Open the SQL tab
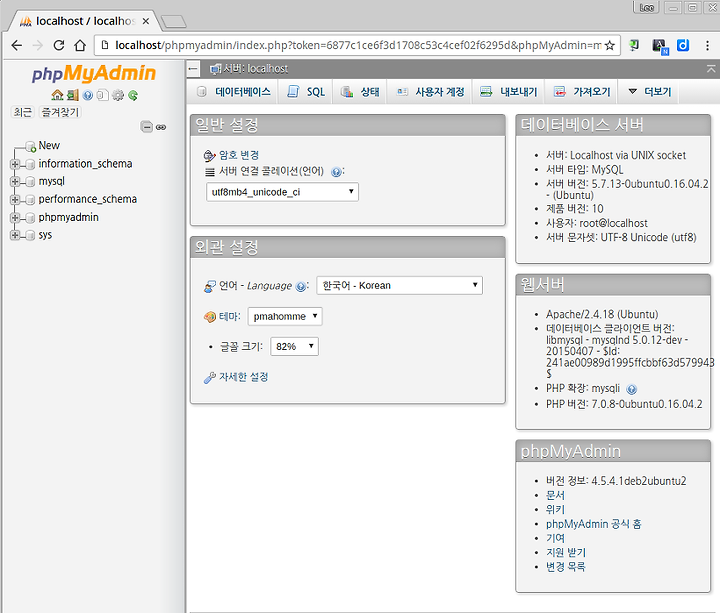 (x=306, y=92)
